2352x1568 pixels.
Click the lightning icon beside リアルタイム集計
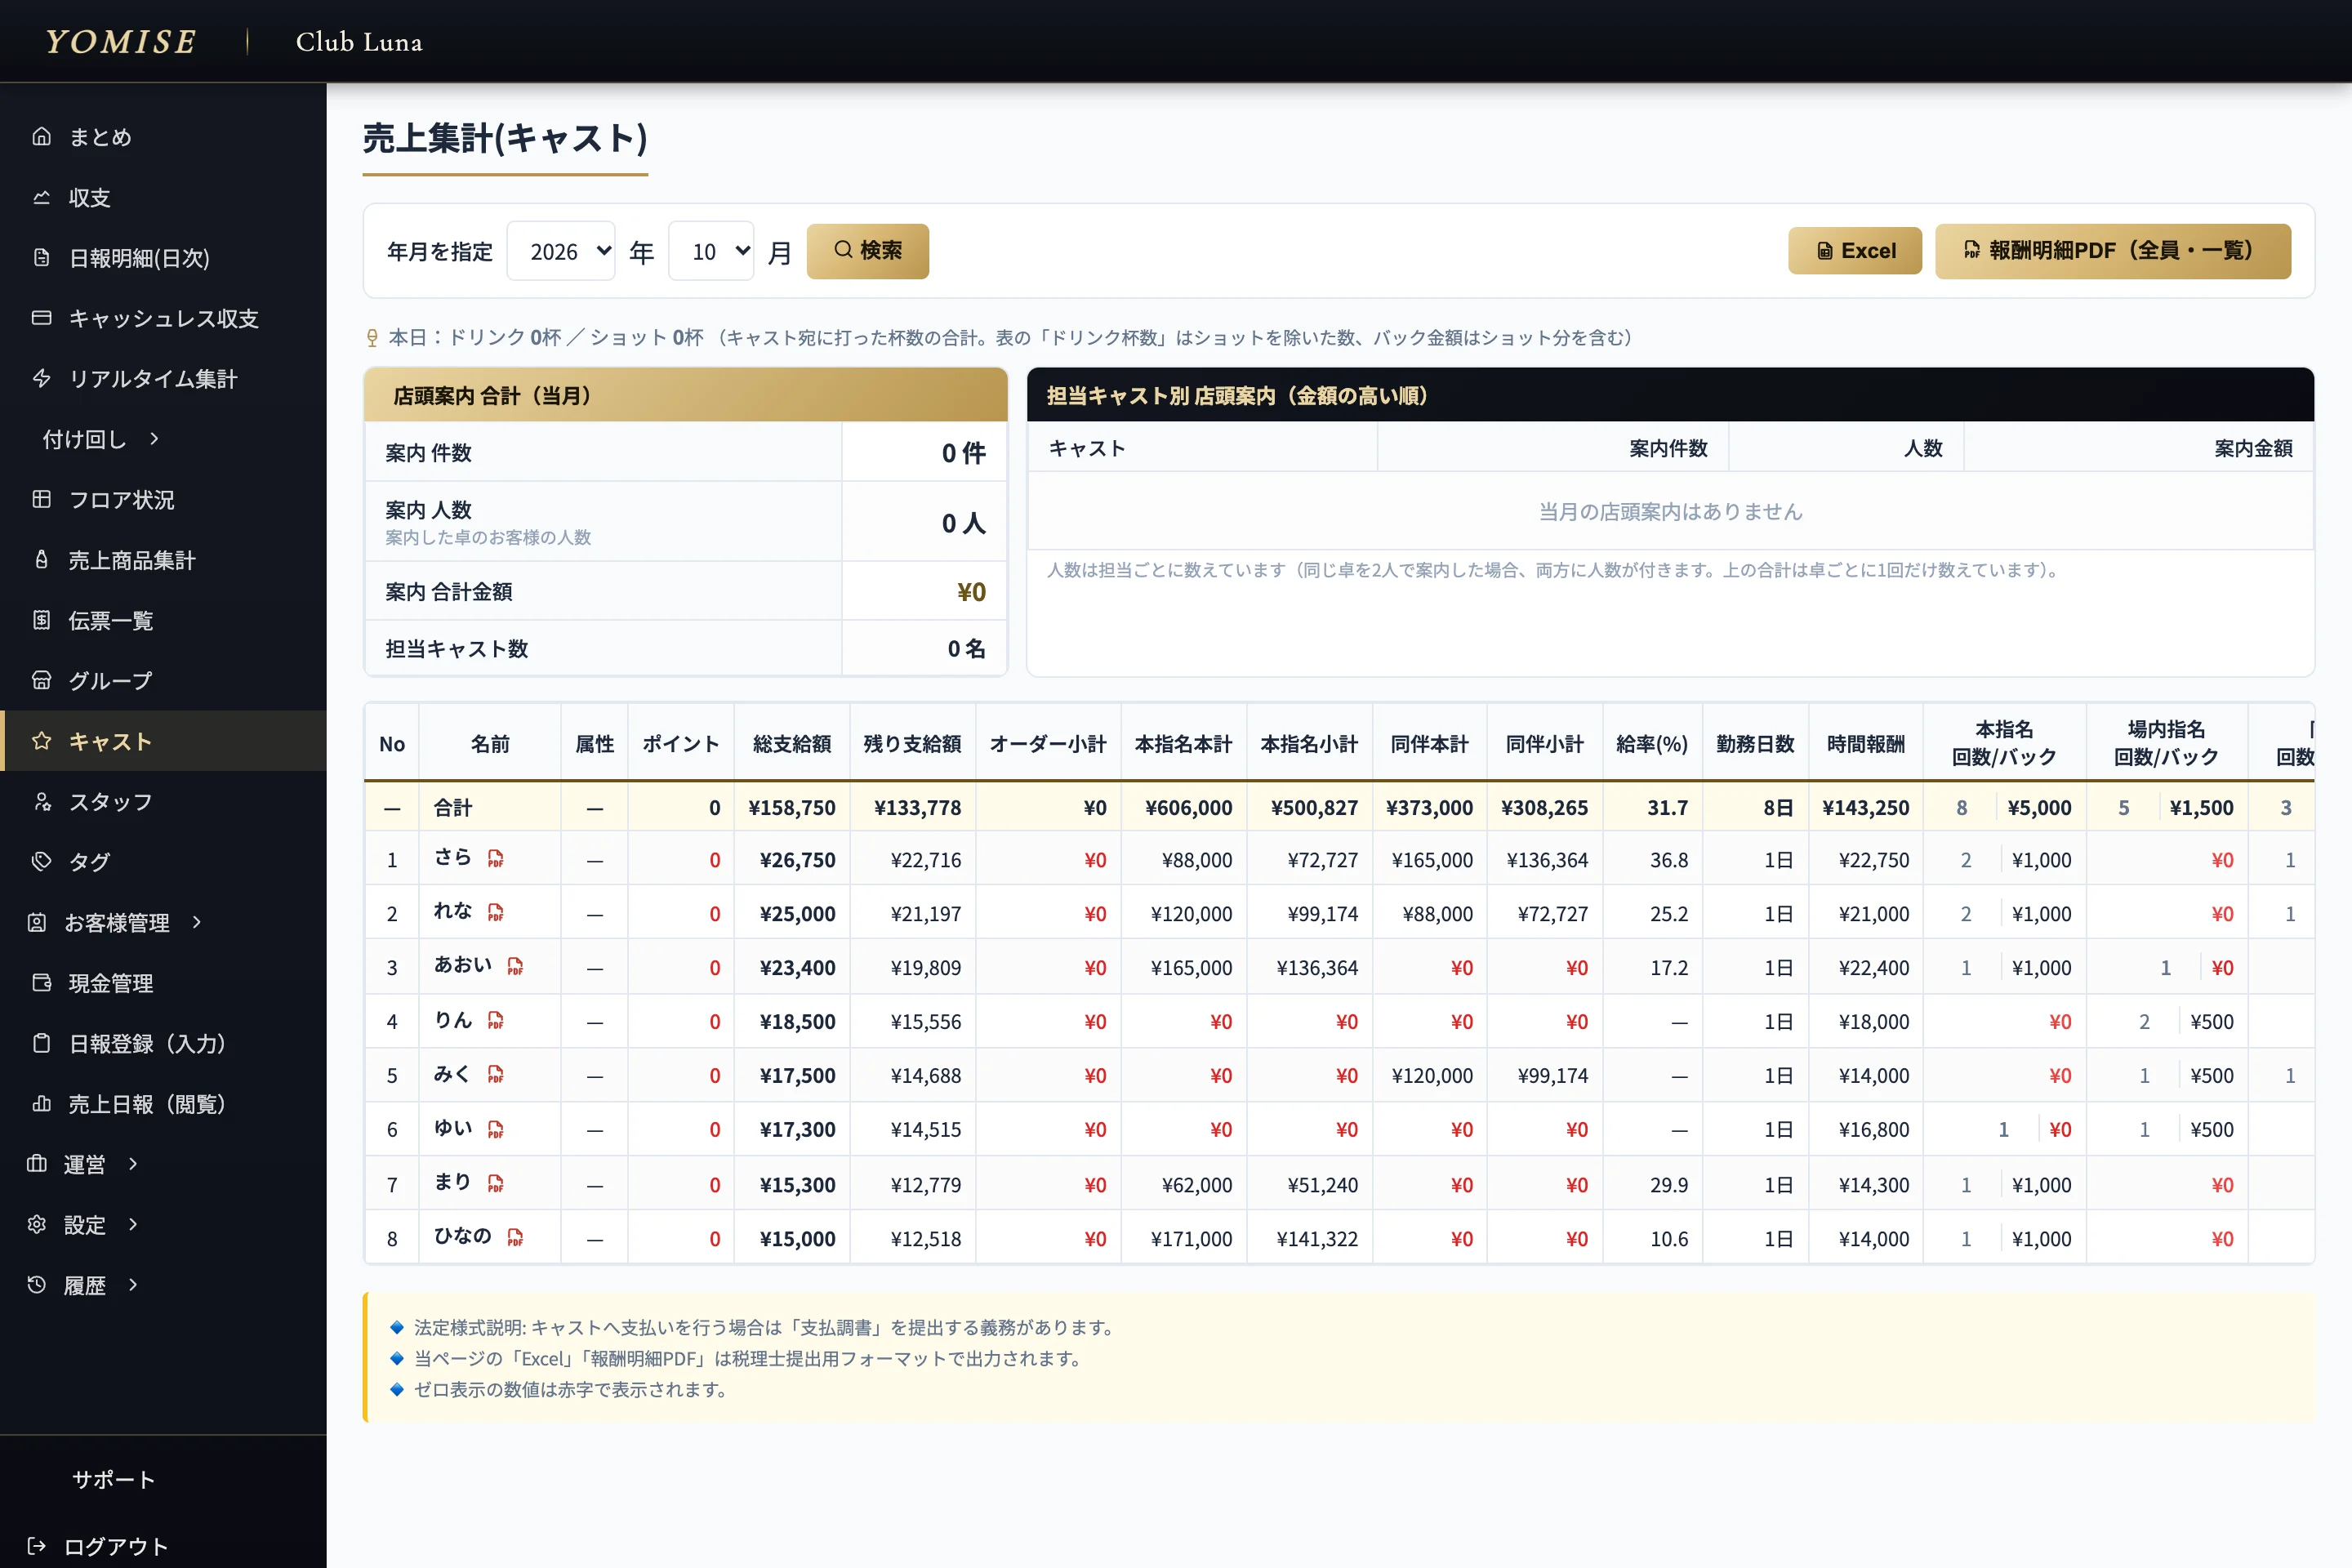pos(41,378)
